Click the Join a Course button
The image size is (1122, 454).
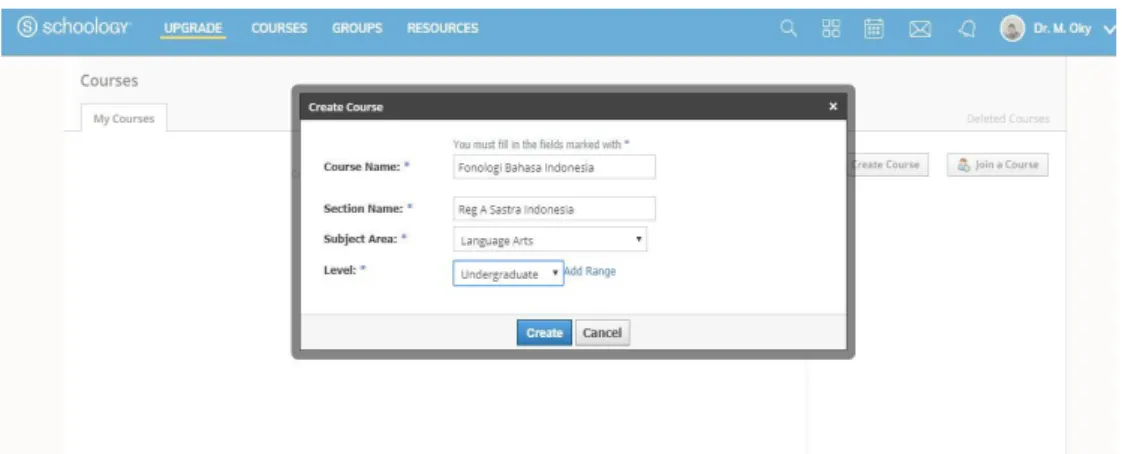coord(997,165)
